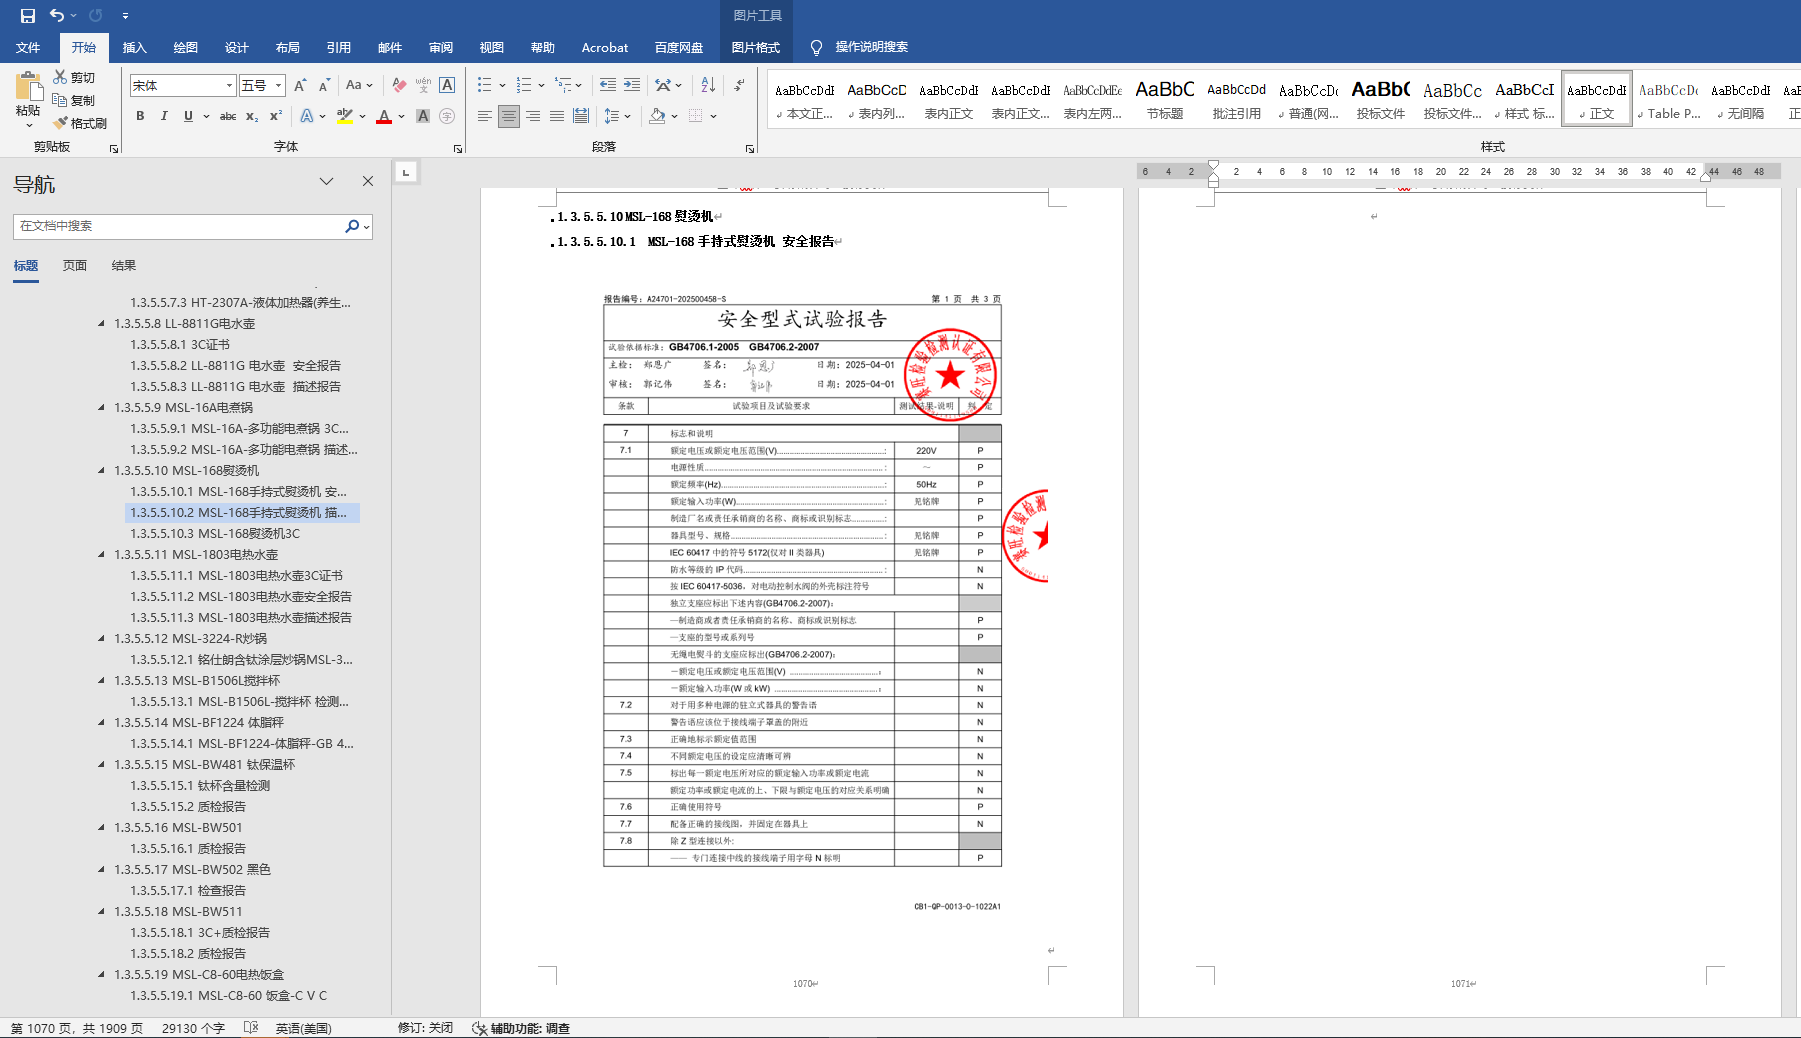Apply distributed alignment to the paragraph
The image size is (1801, 1038).
581,116
